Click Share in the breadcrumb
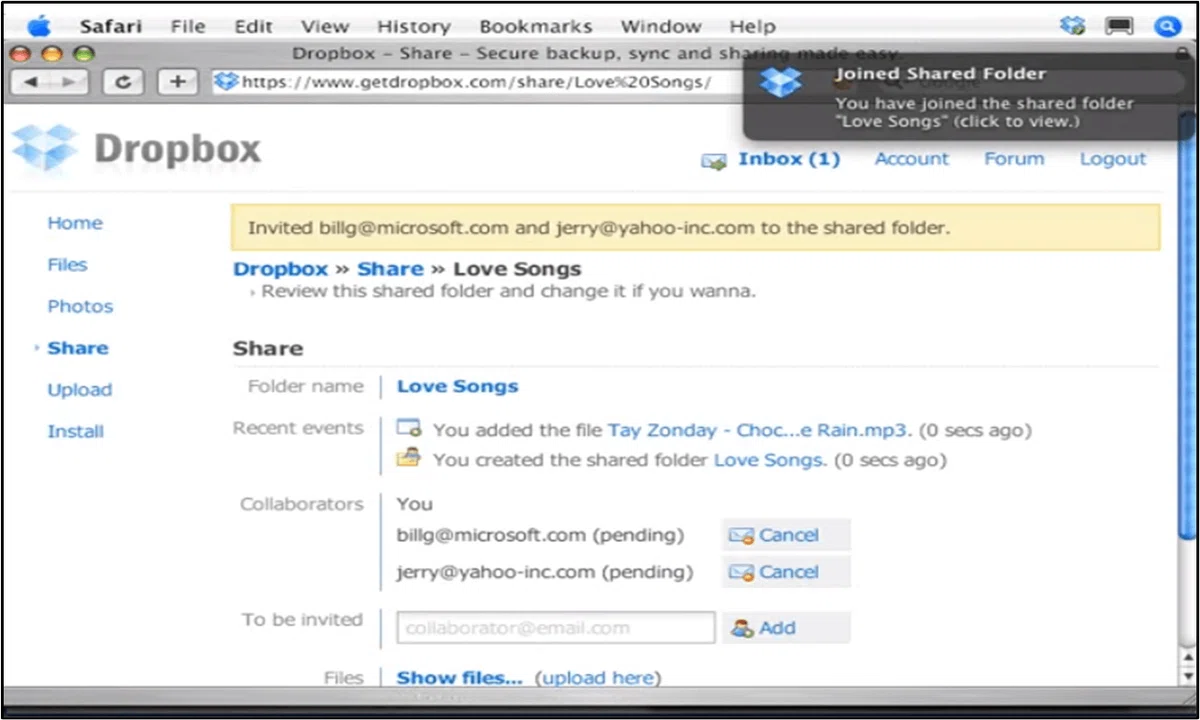Image resolution: width=1200 pixels, height=720 pixels. (390, 269)
